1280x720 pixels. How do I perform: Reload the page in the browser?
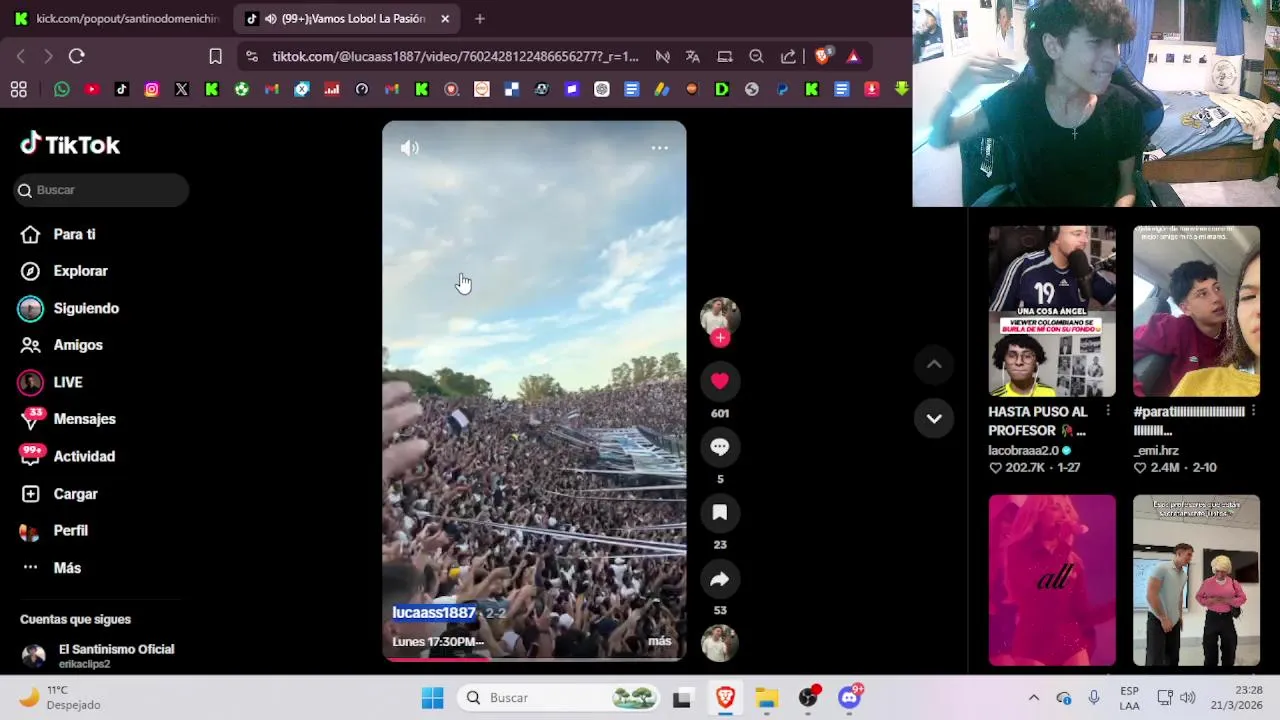tap(77, 56)
